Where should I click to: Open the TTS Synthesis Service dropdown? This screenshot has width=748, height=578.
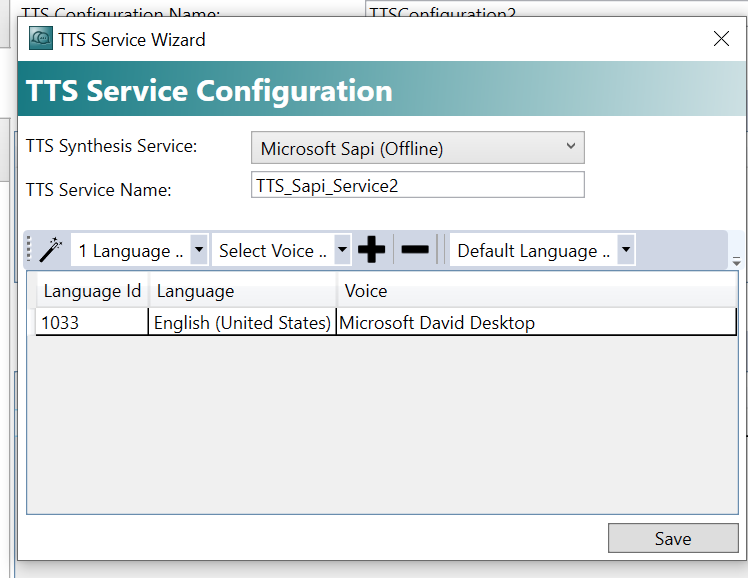(x=418, y=148)
